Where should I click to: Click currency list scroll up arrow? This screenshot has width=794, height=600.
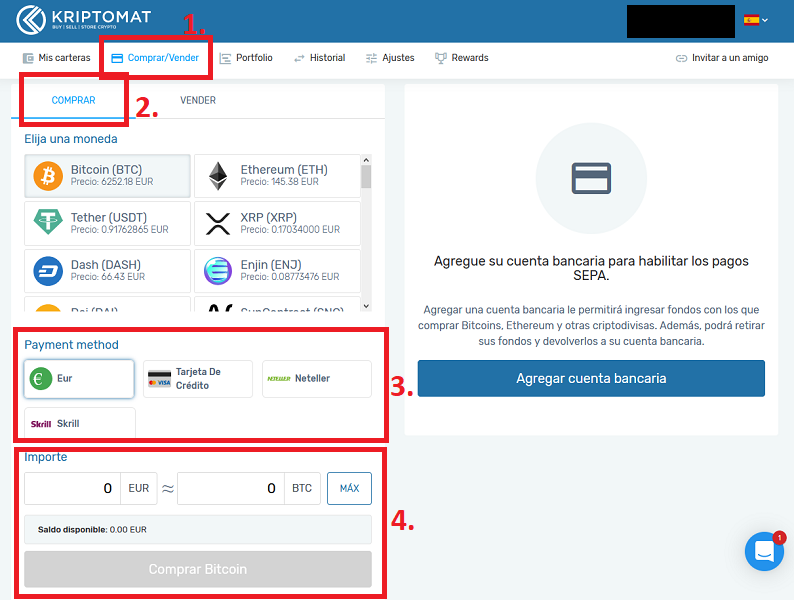[366, 160]
